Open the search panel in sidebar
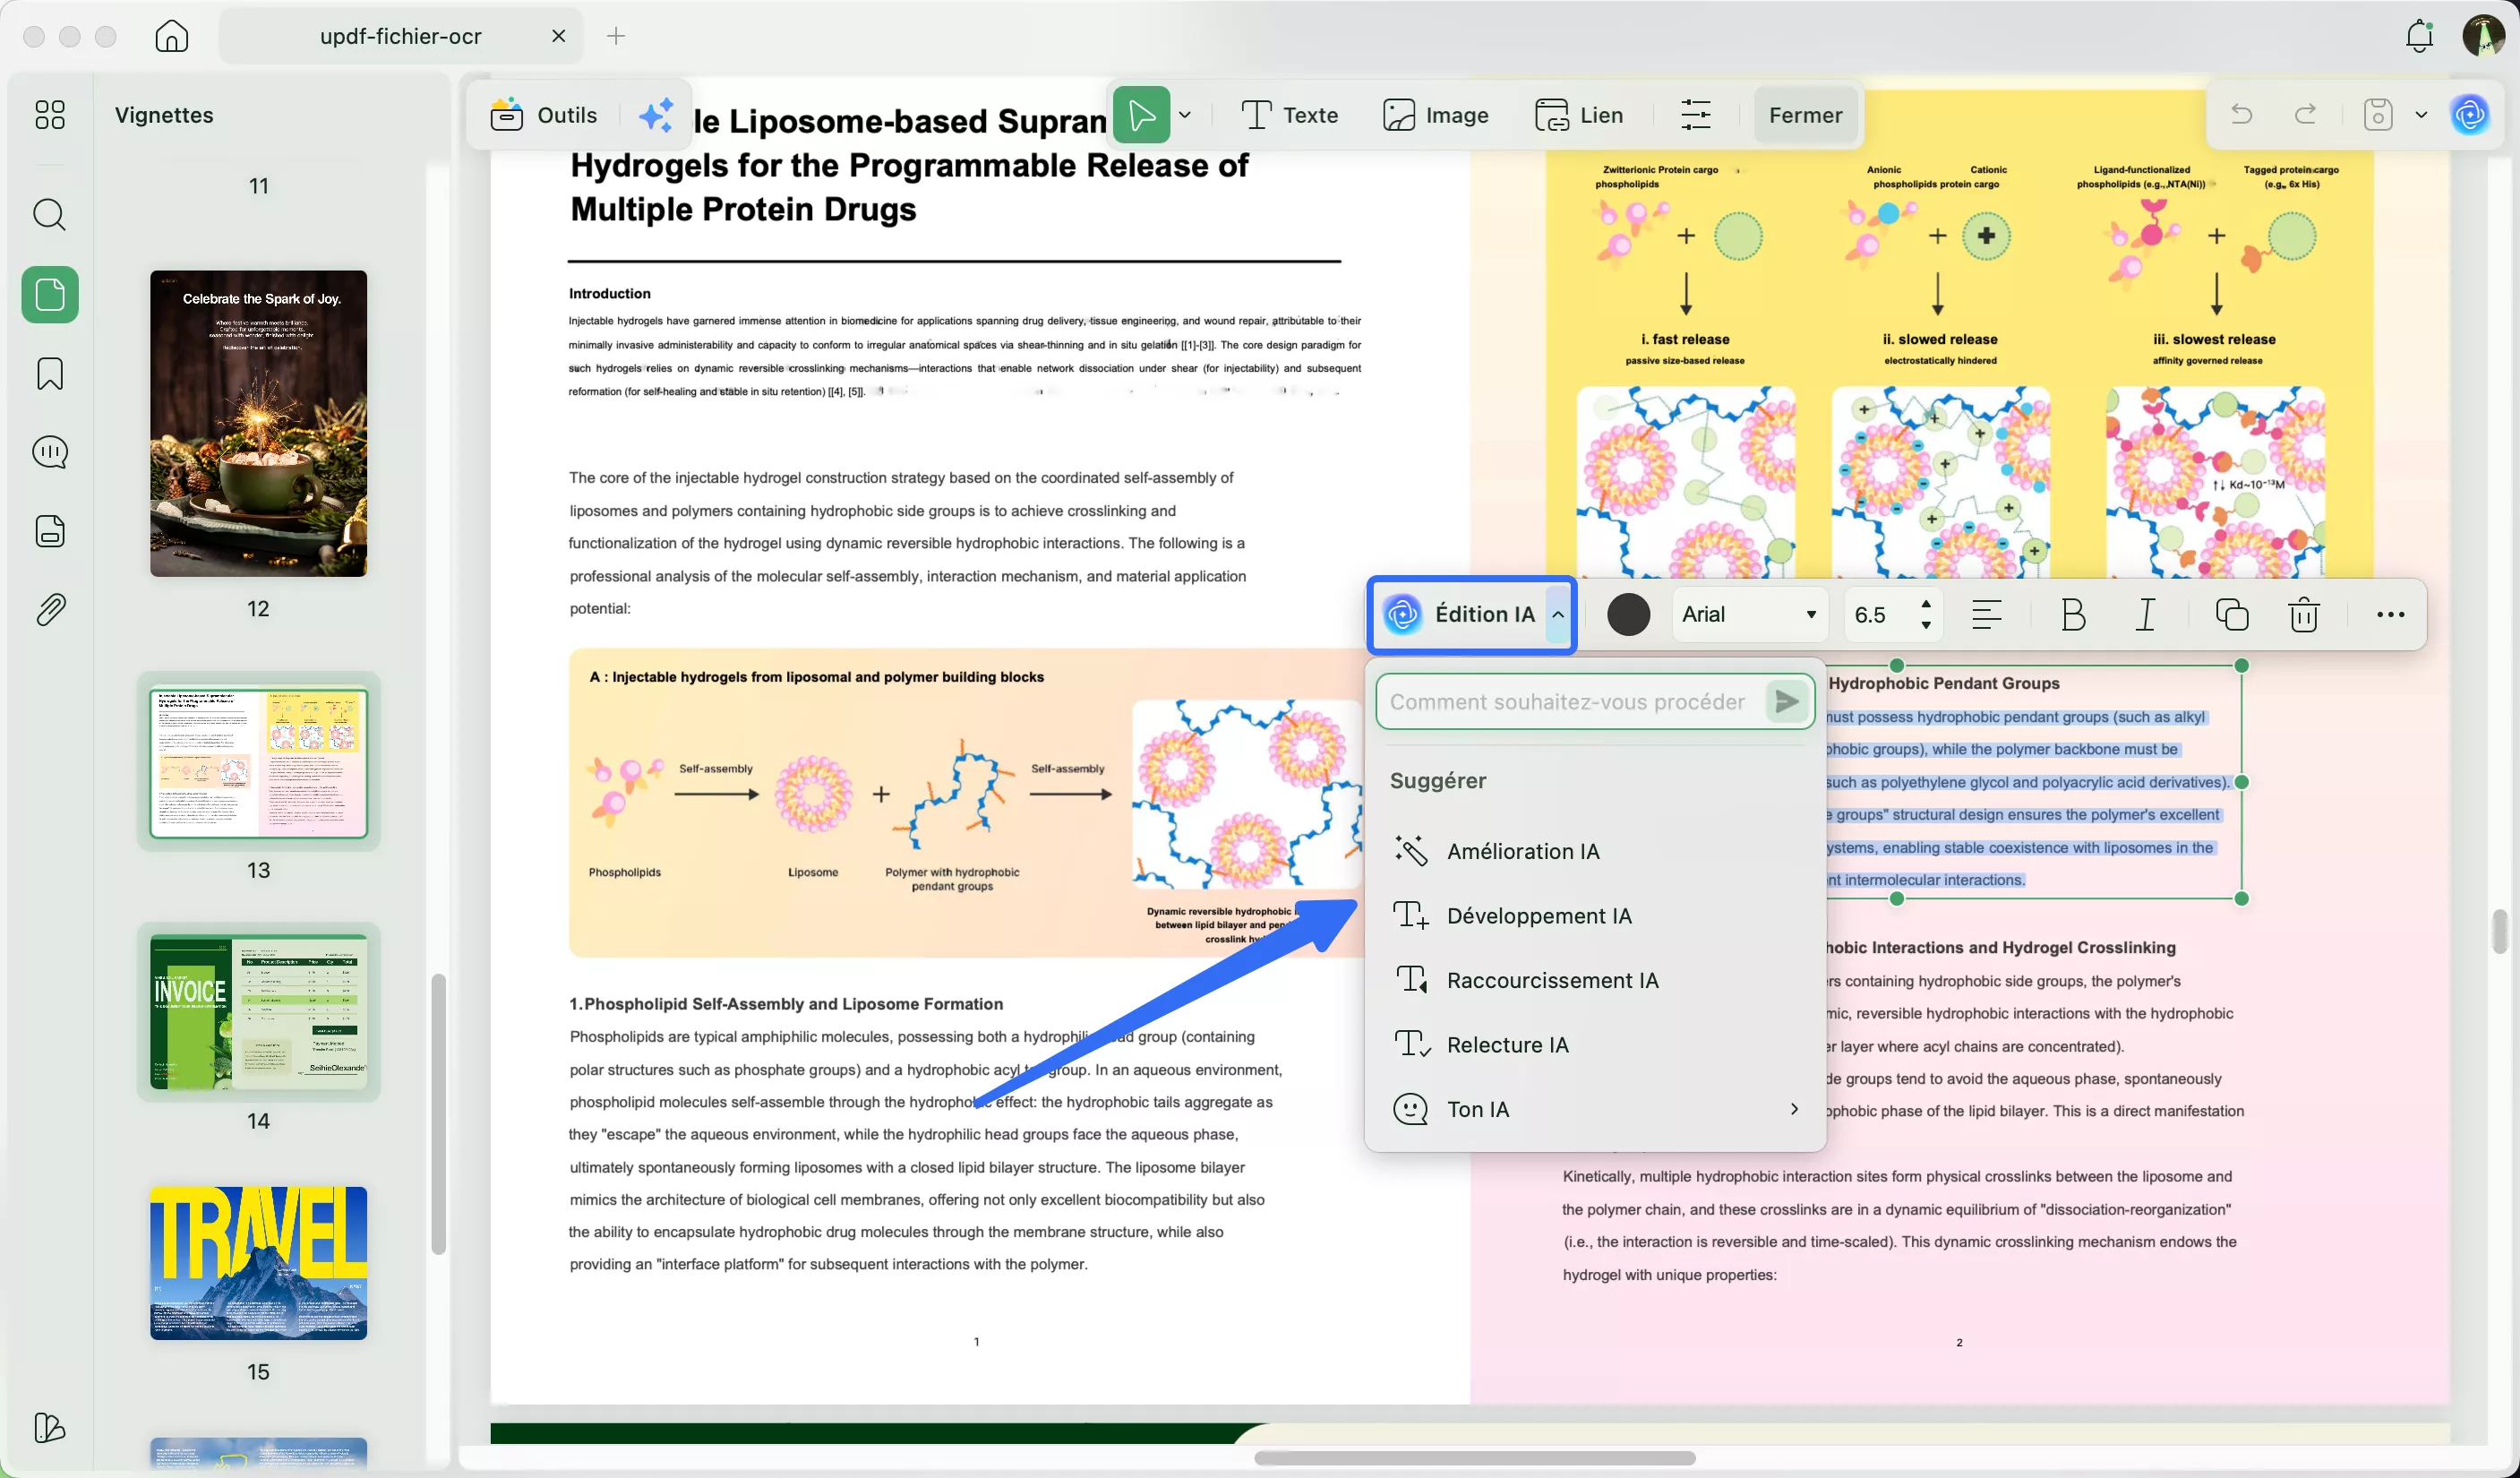 [49, 214]
